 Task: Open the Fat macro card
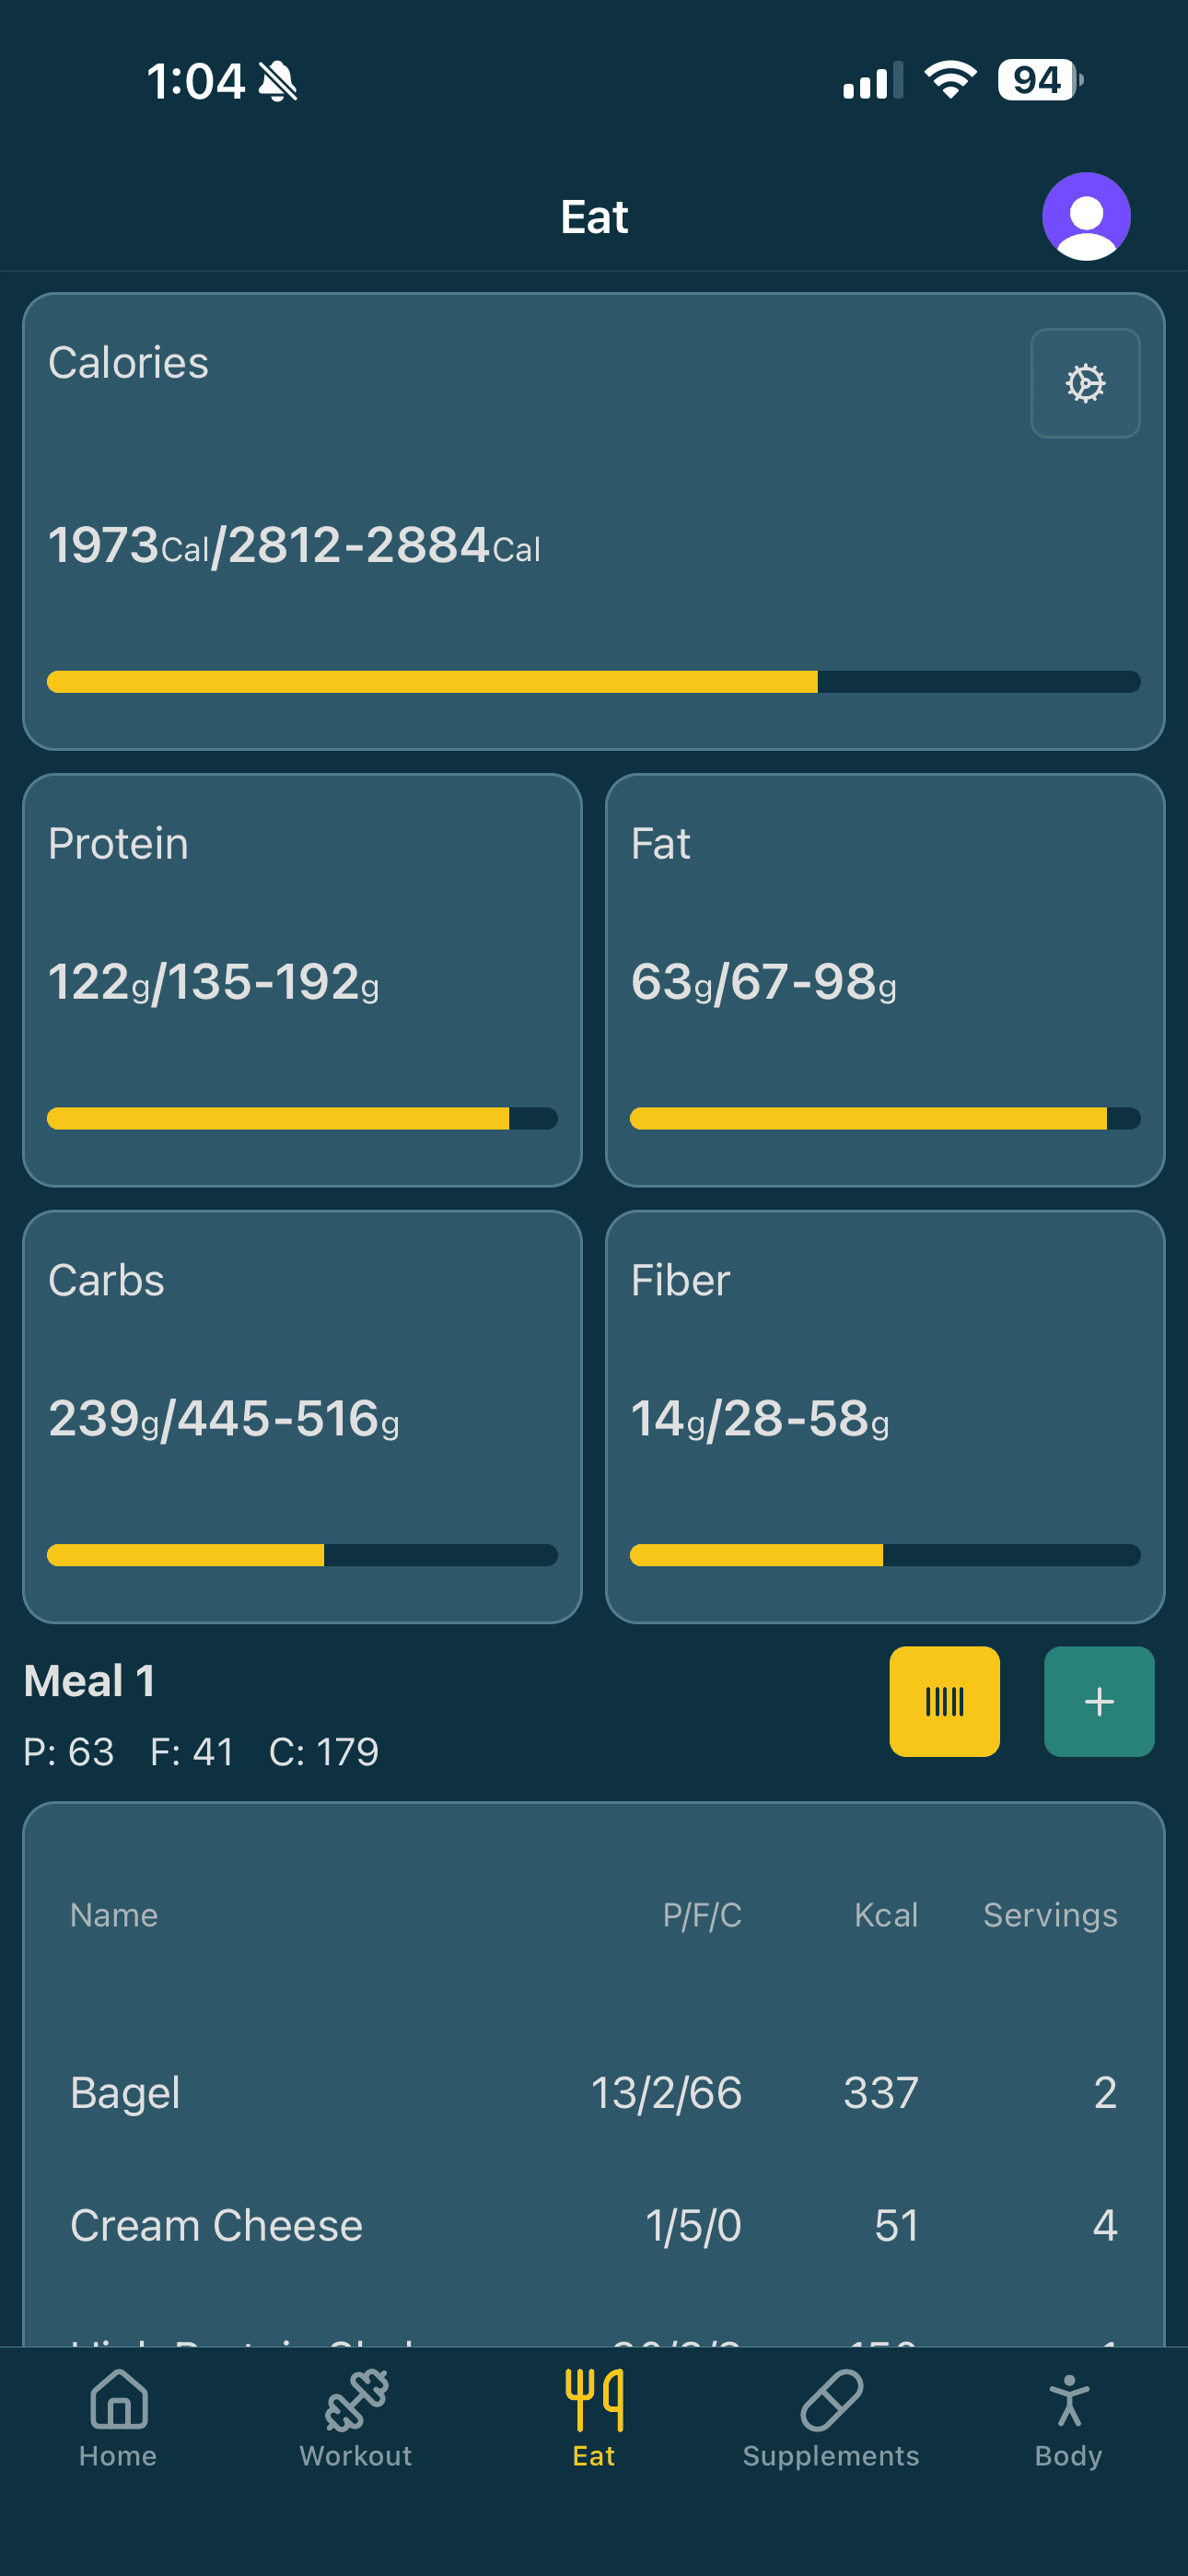pyautogui.click(x=885, y=979)
